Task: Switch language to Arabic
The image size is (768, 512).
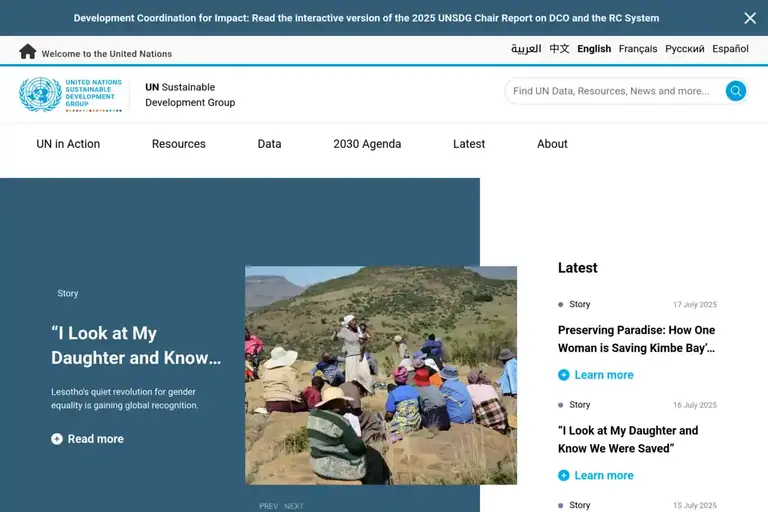Action: (x=526, y=49)
